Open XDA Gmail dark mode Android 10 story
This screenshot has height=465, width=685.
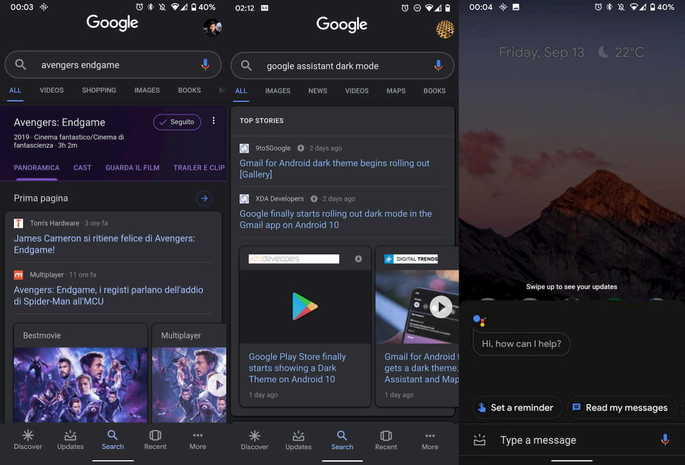coord(336,219)
